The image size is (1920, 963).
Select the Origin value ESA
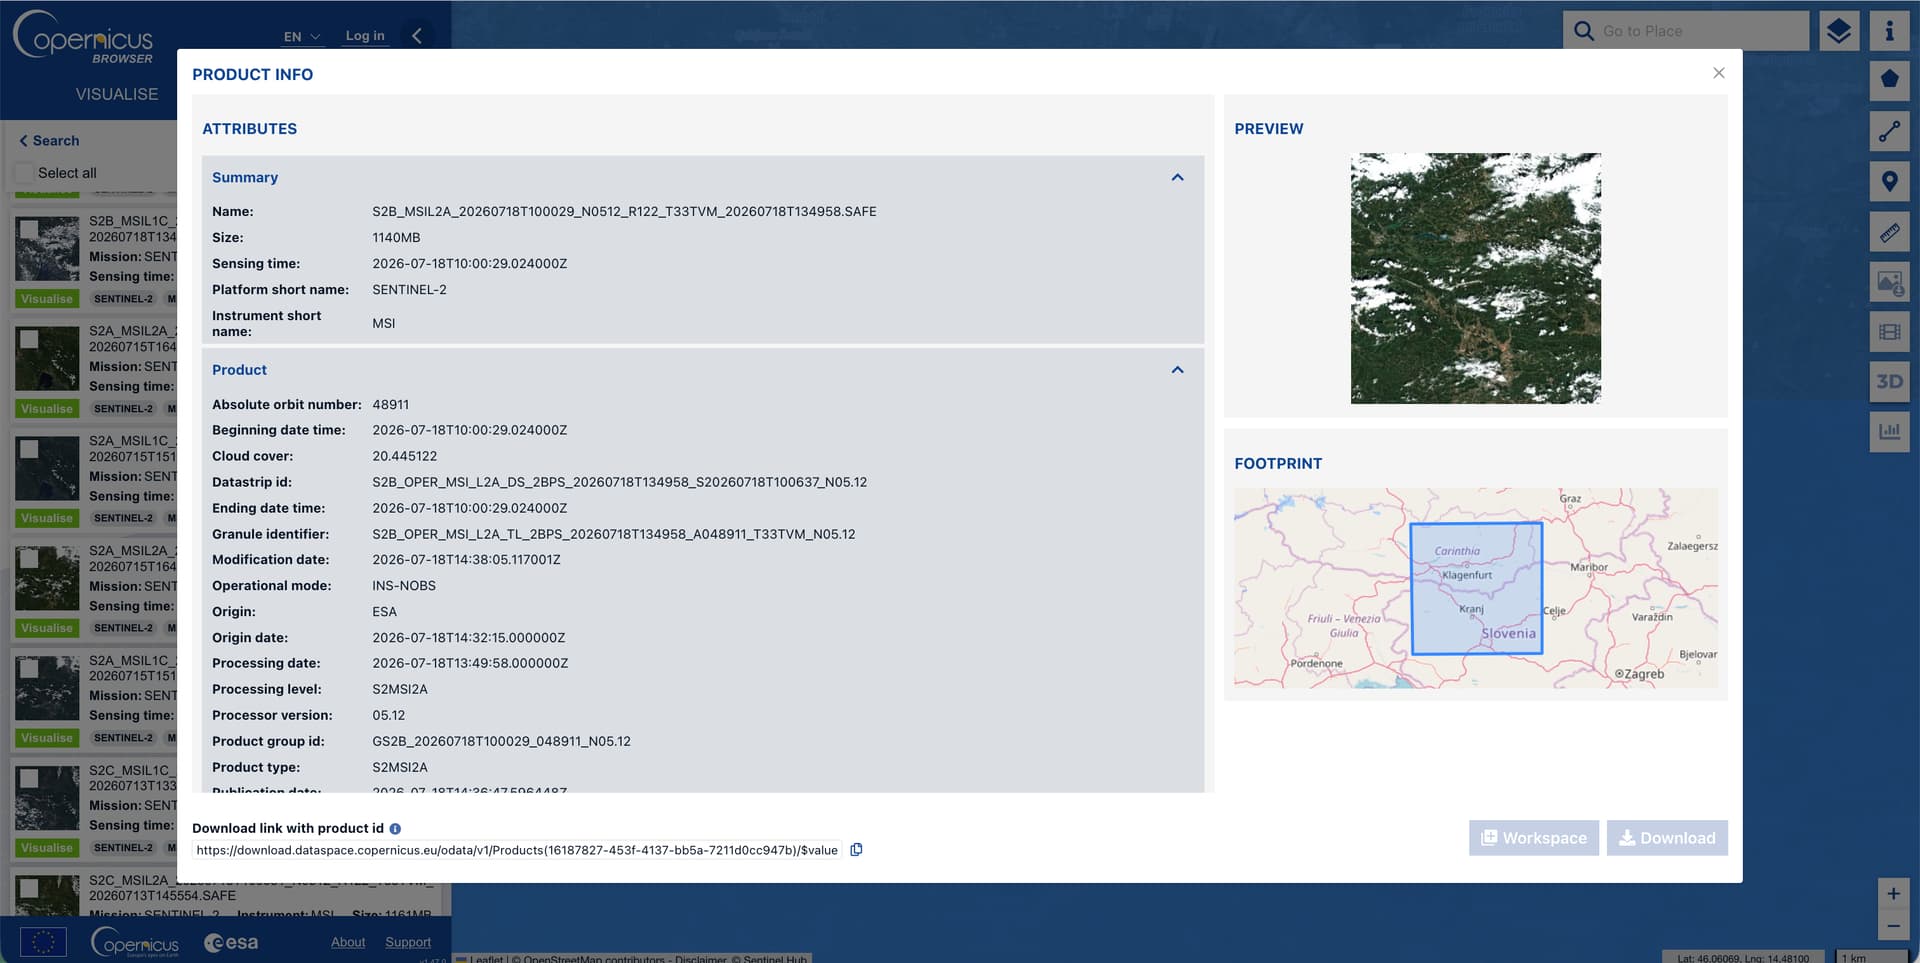384,612
